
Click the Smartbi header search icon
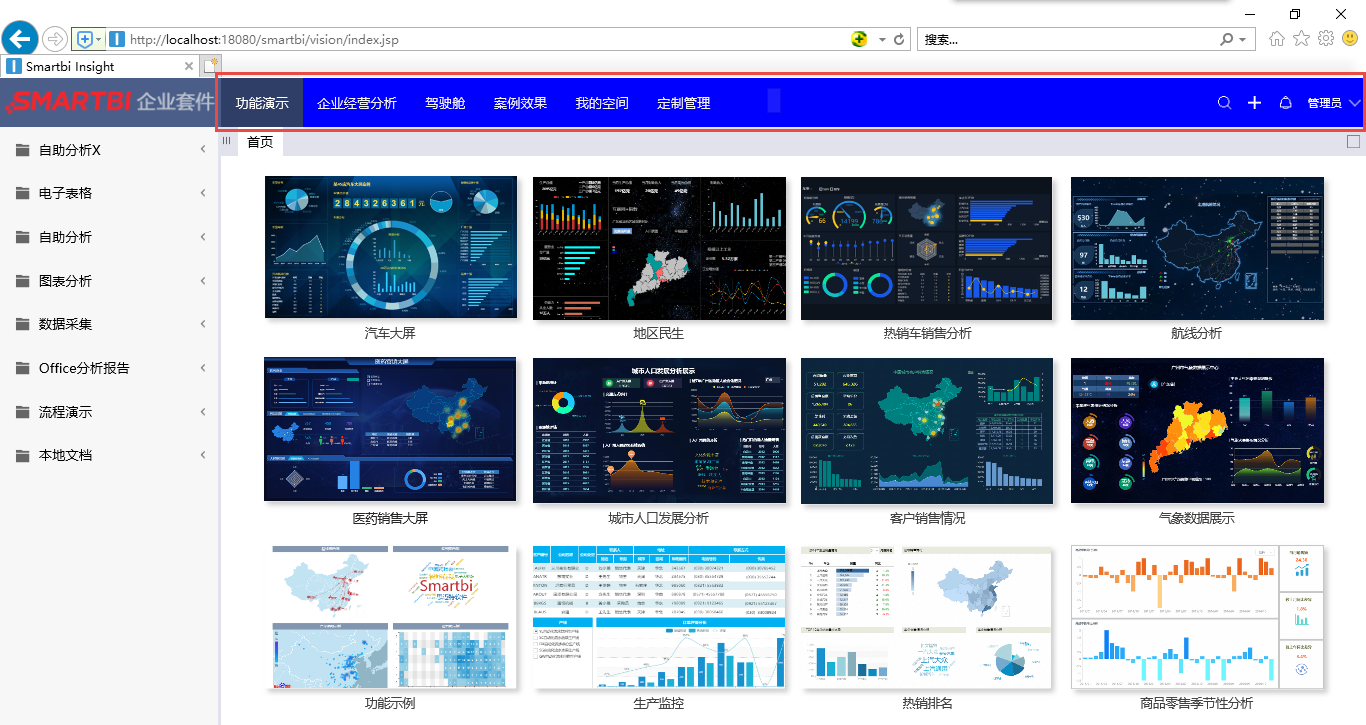tap(1224, 103)
